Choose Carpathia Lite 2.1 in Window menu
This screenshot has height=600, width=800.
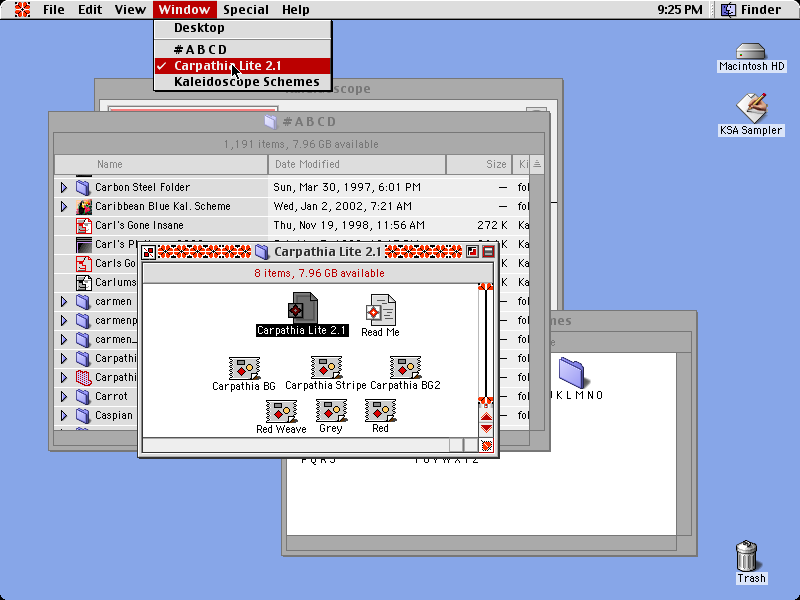(242, 66)
